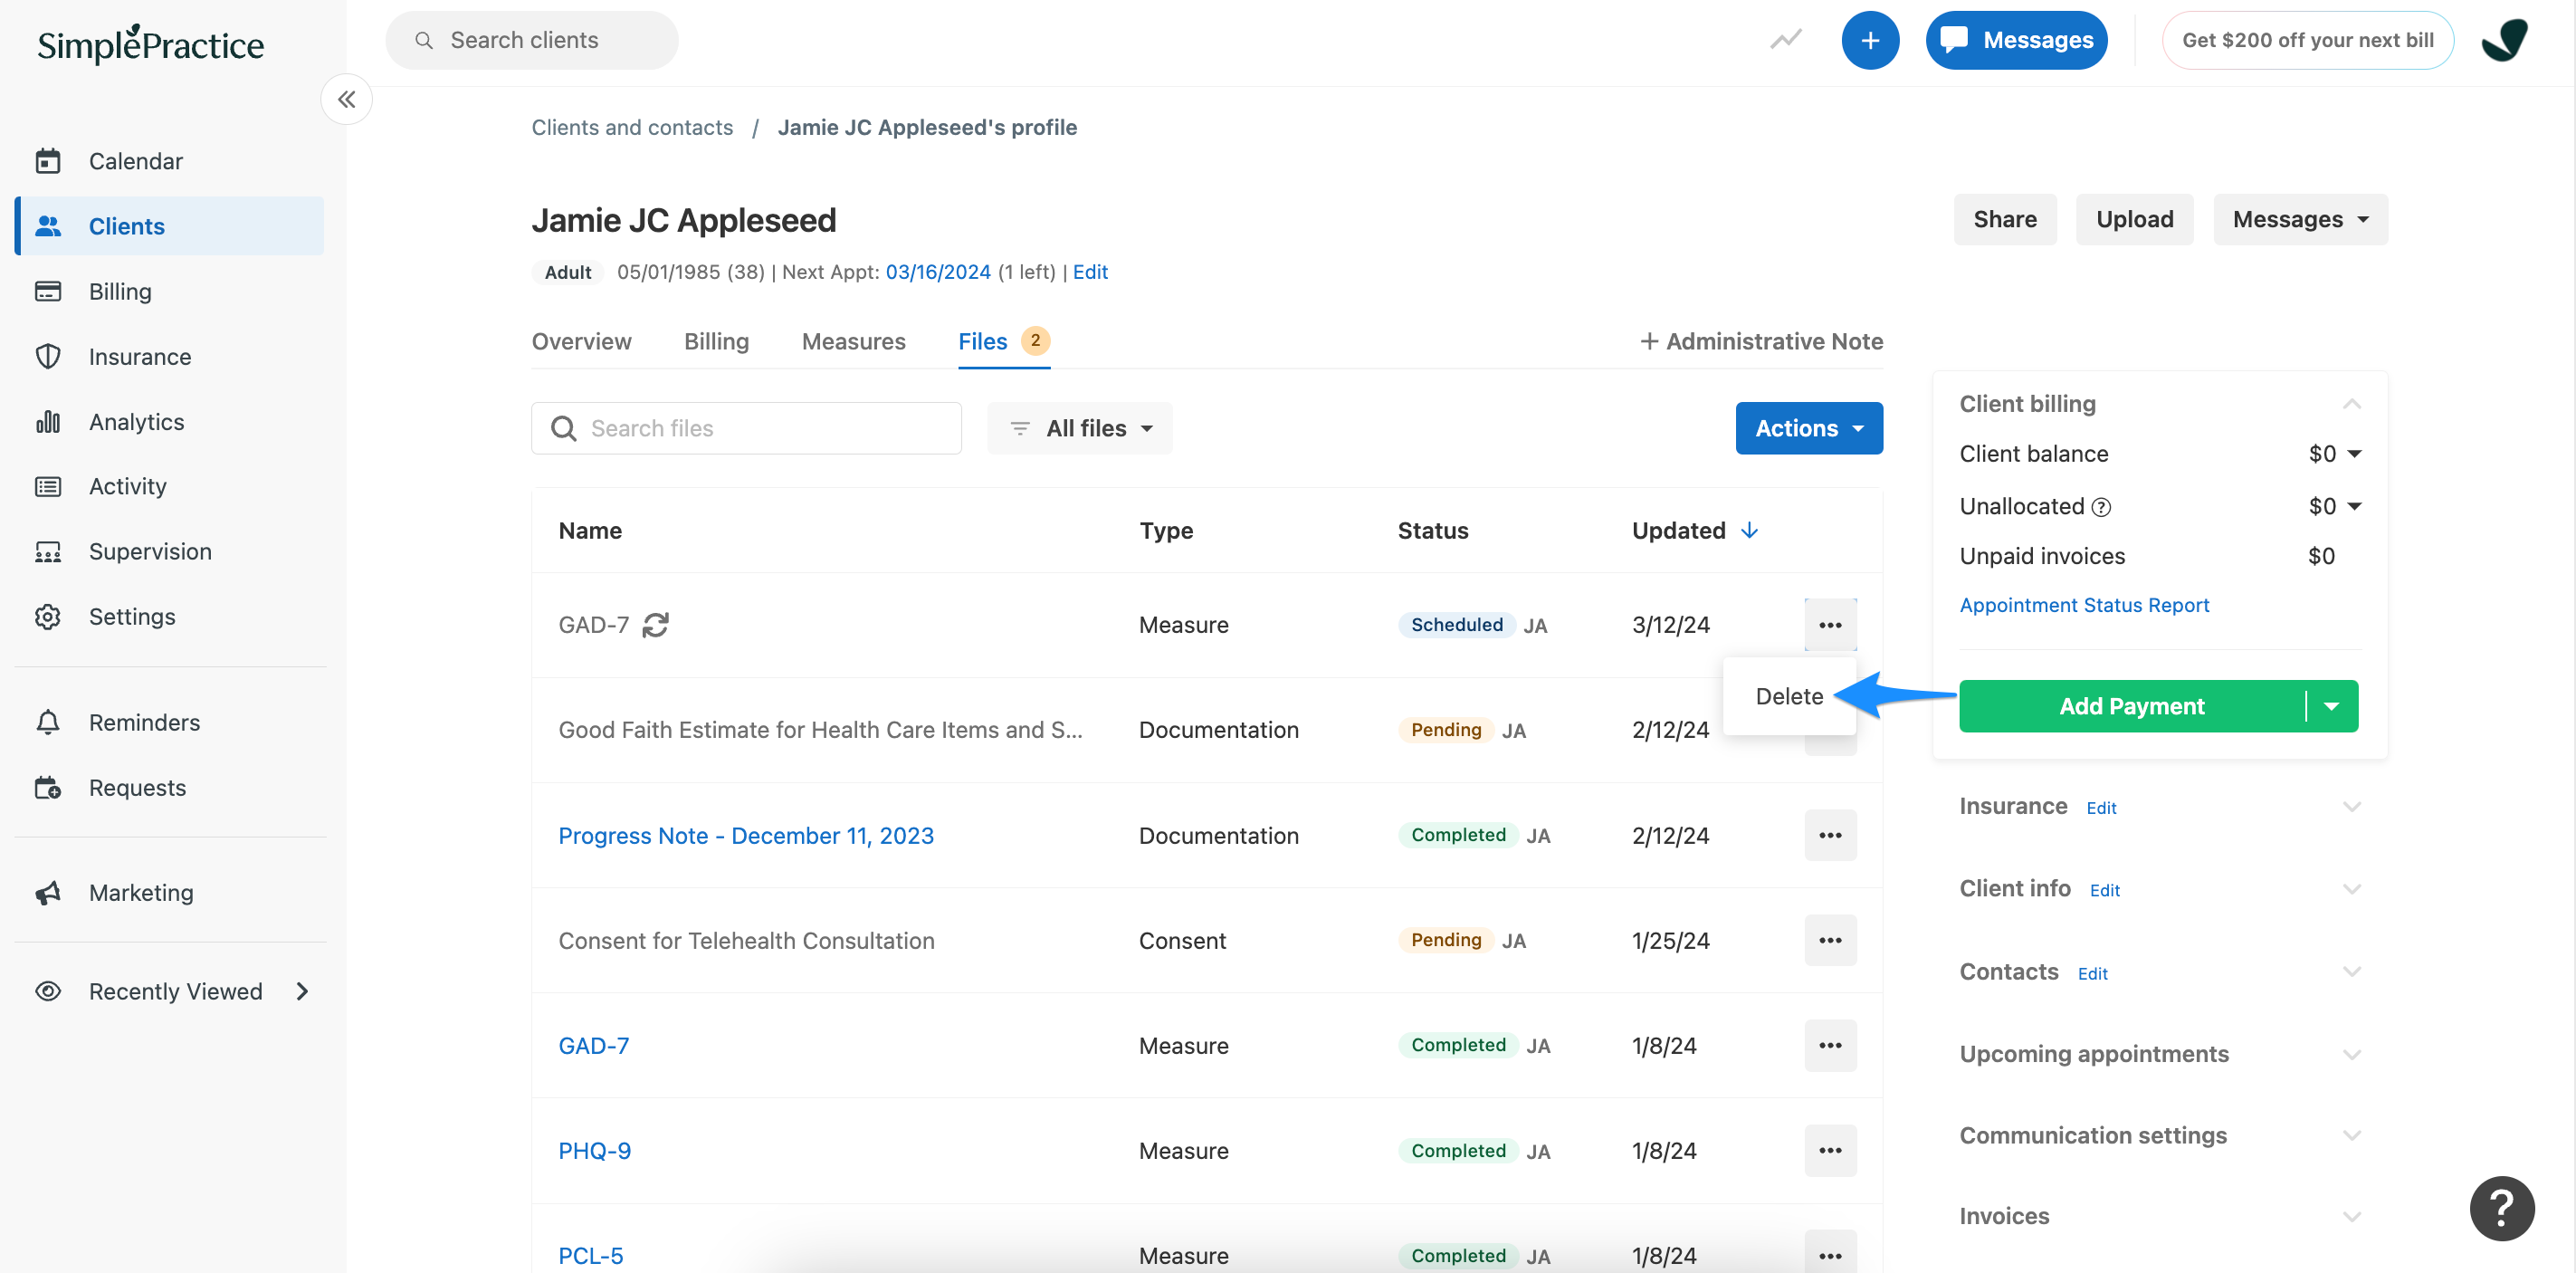Click the Add Payment button
The height and width of the screenshot is (1273, 2576).
[2131, 706]
